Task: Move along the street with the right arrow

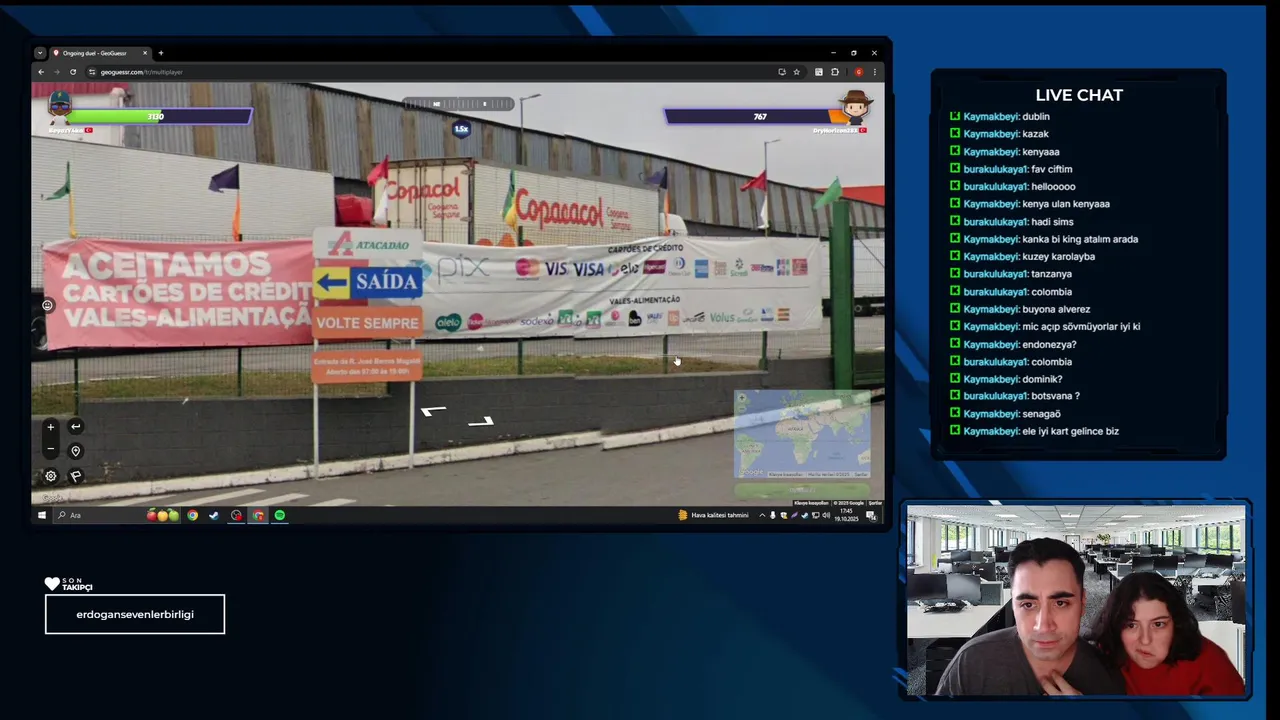Action: (481, 422)
